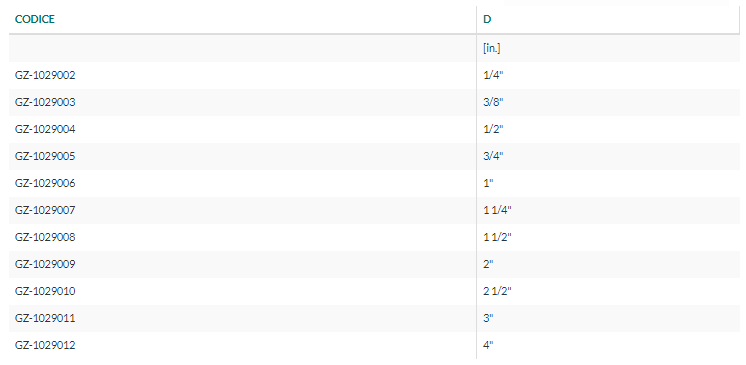Click the 2 1/2" diameter value

pos(498,291)
